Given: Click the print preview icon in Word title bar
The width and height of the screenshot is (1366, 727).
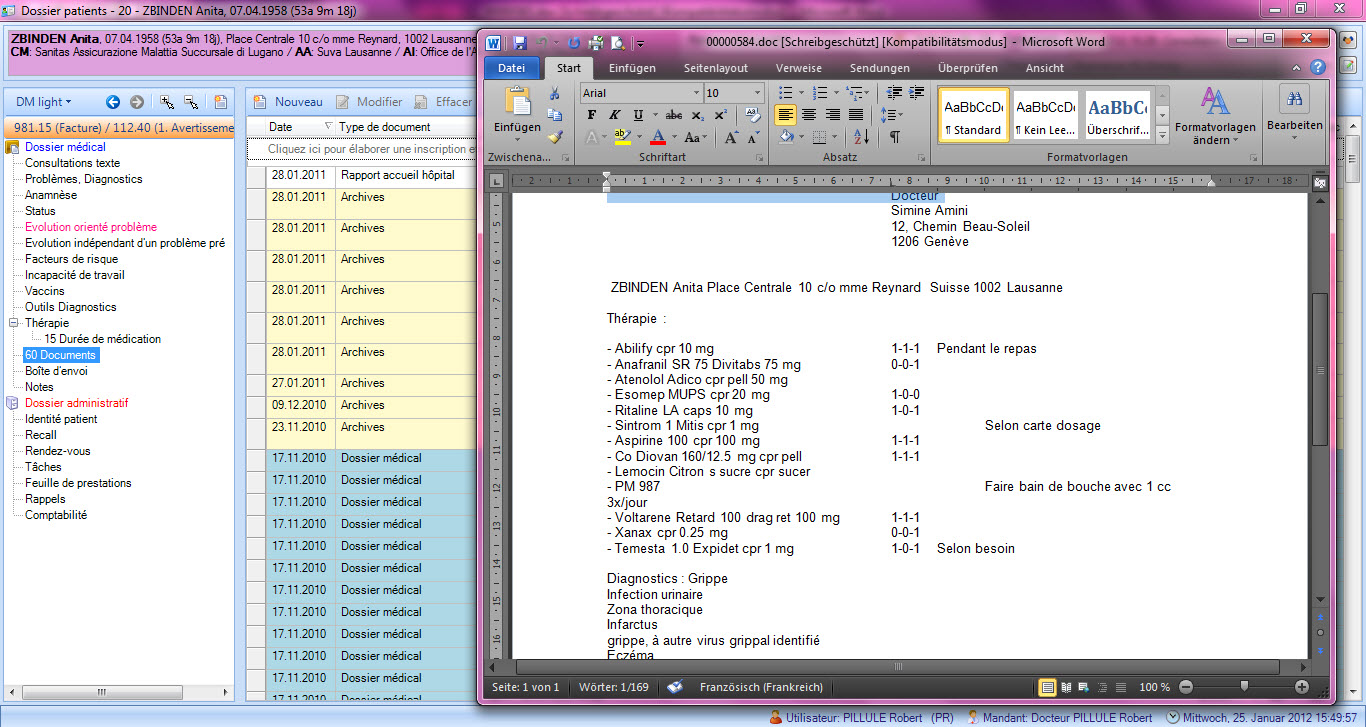Looking at the screenshot, I should (x=617, y=43).
